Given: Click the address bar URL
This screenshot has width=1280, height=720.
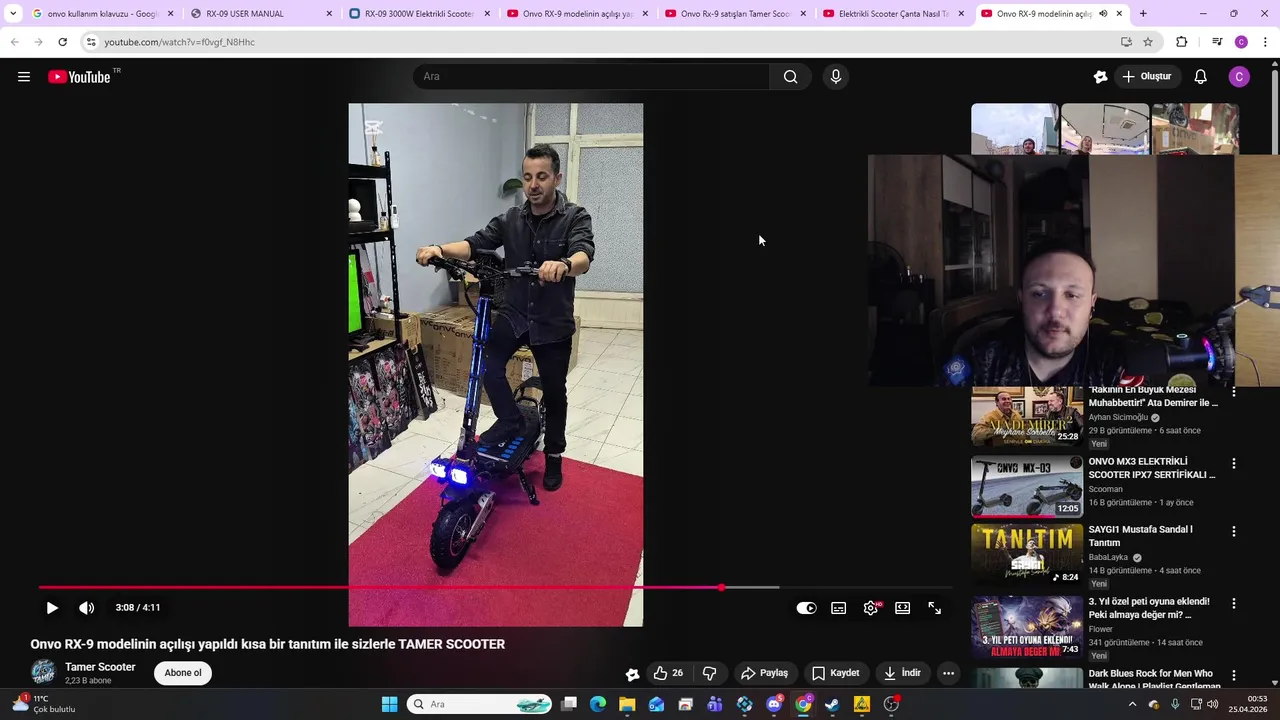Looking at the screenshot, I should coord(180,42).
